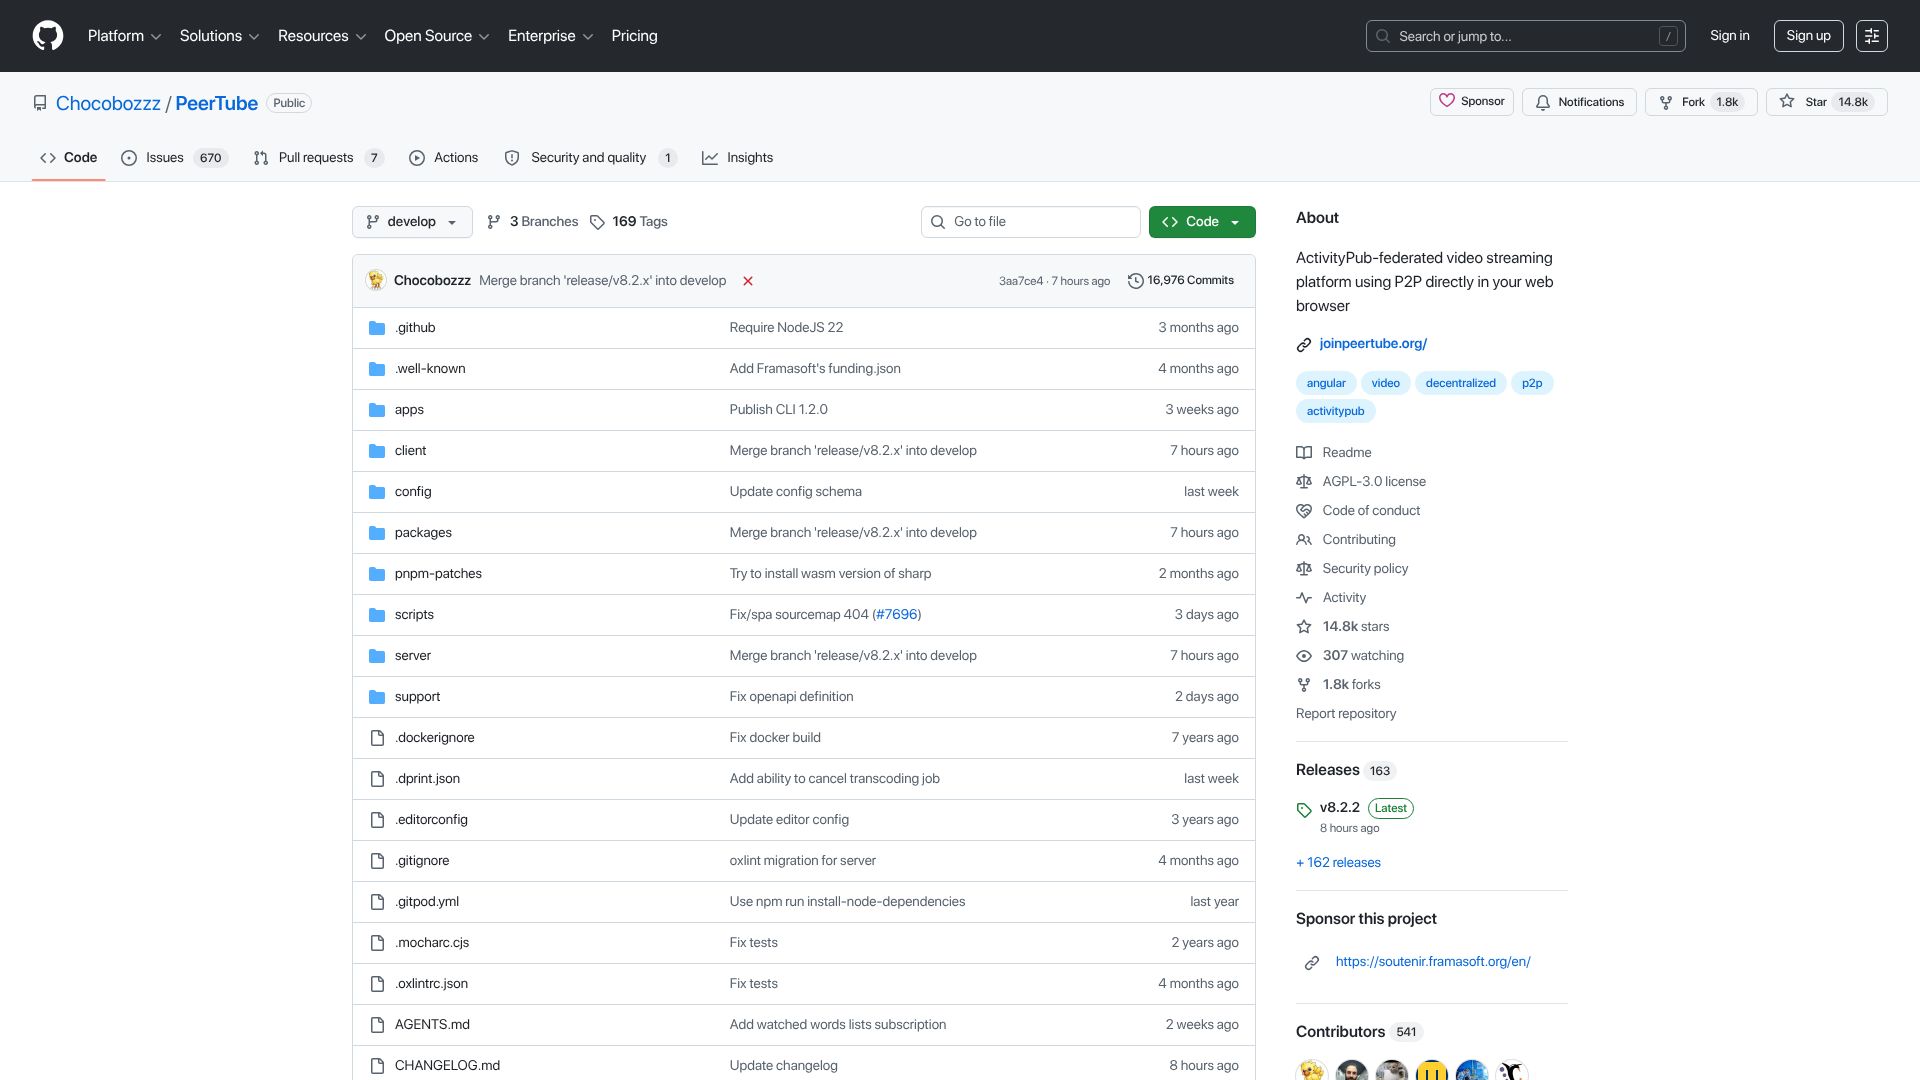
Task: Visit the joinpeertube.org link
Action: 1373,344
